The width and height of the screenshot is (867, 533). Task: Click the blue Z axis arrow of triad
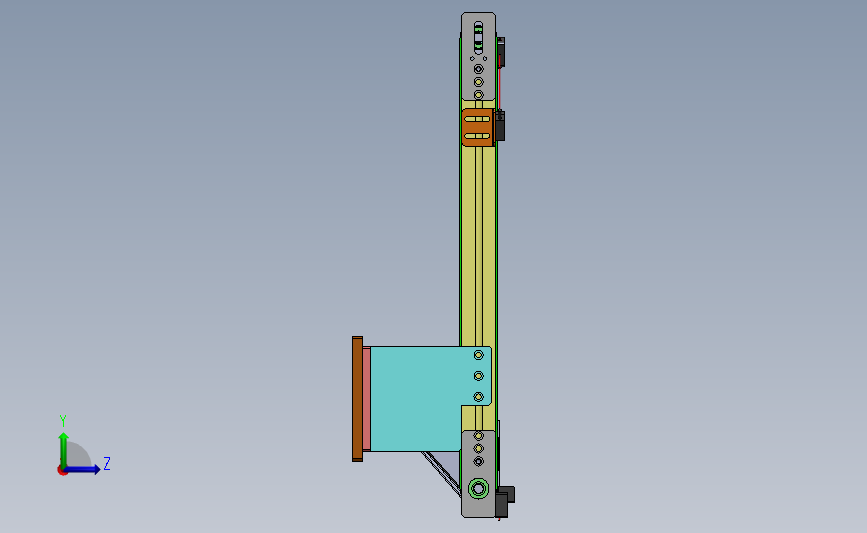pos(83,470)
